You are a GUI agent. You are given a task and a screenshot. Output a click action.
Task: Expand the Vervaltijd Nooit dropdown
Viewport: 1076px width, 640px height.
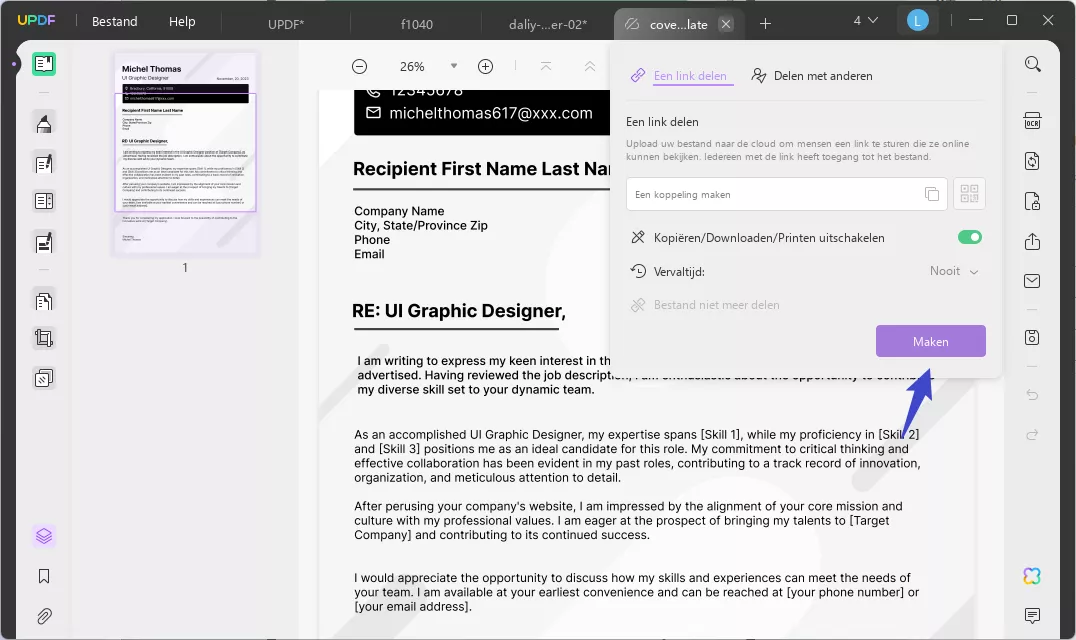955,271
